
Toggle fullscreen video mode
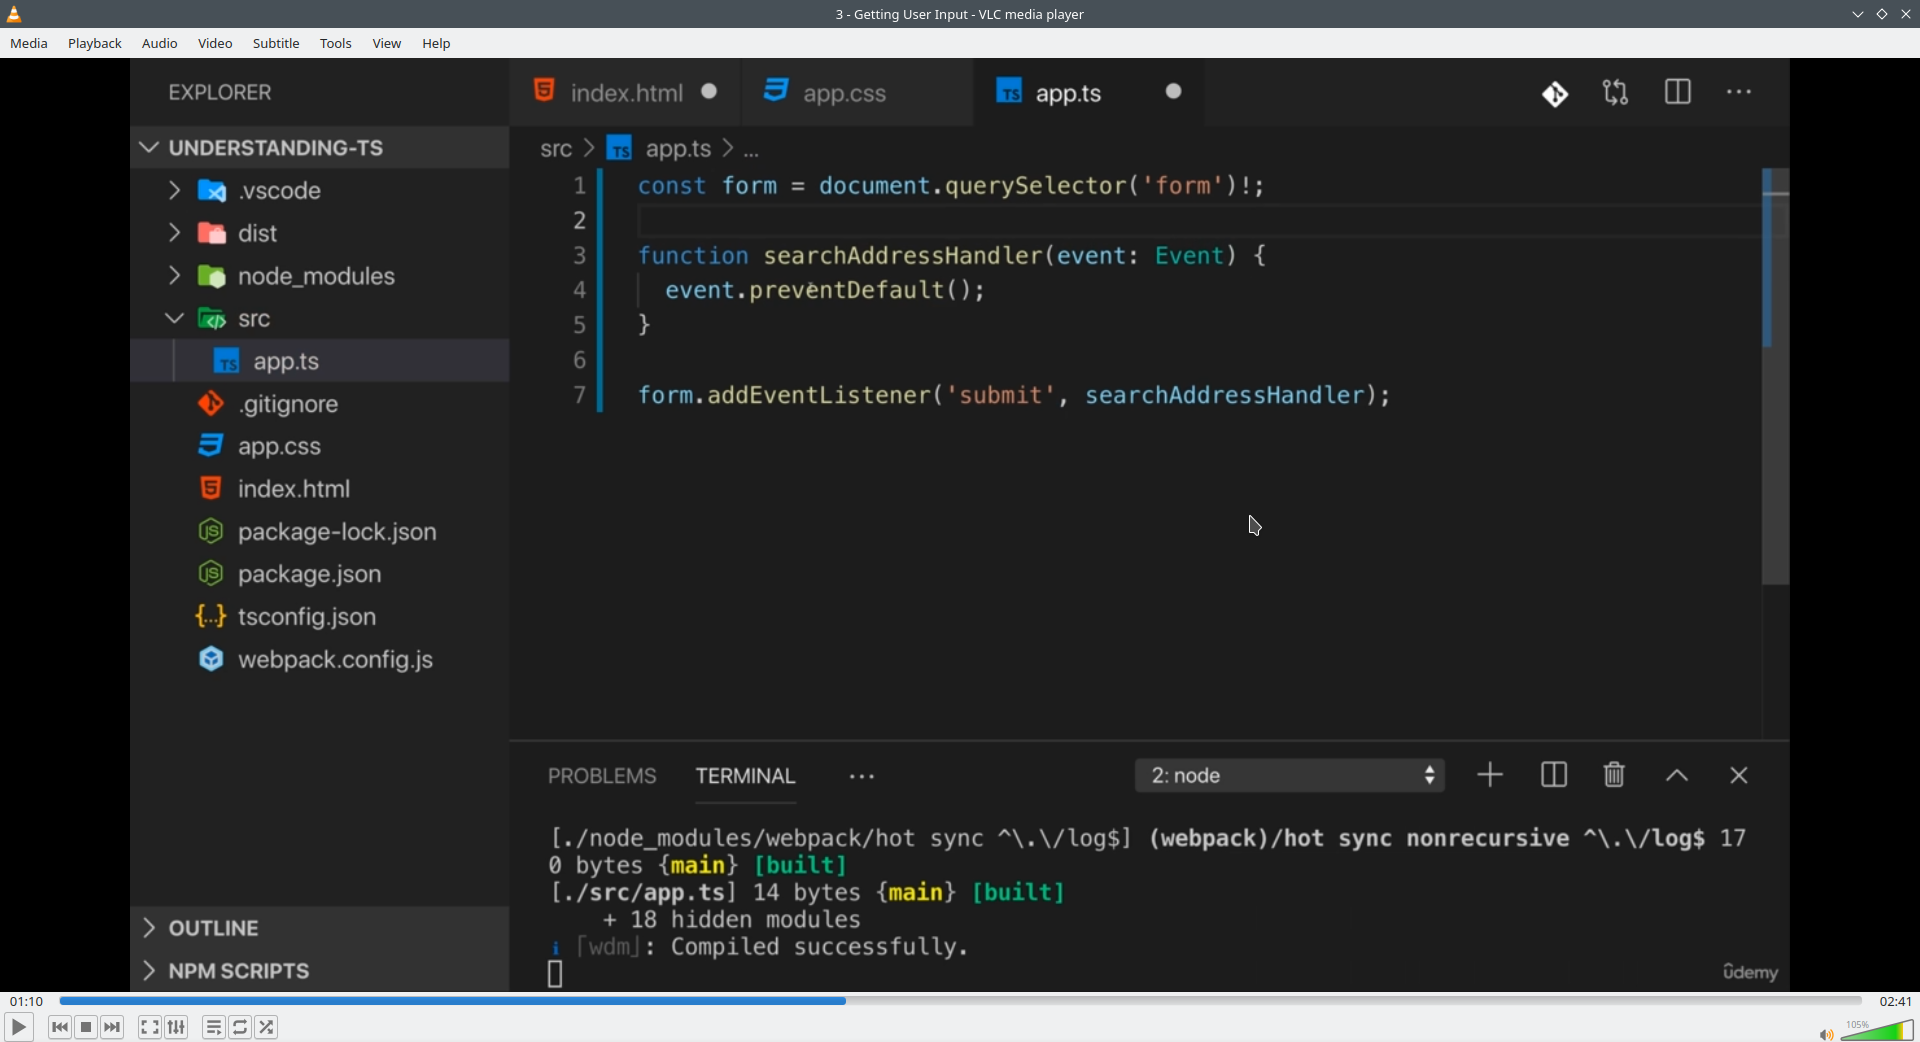pos(150,1027)
